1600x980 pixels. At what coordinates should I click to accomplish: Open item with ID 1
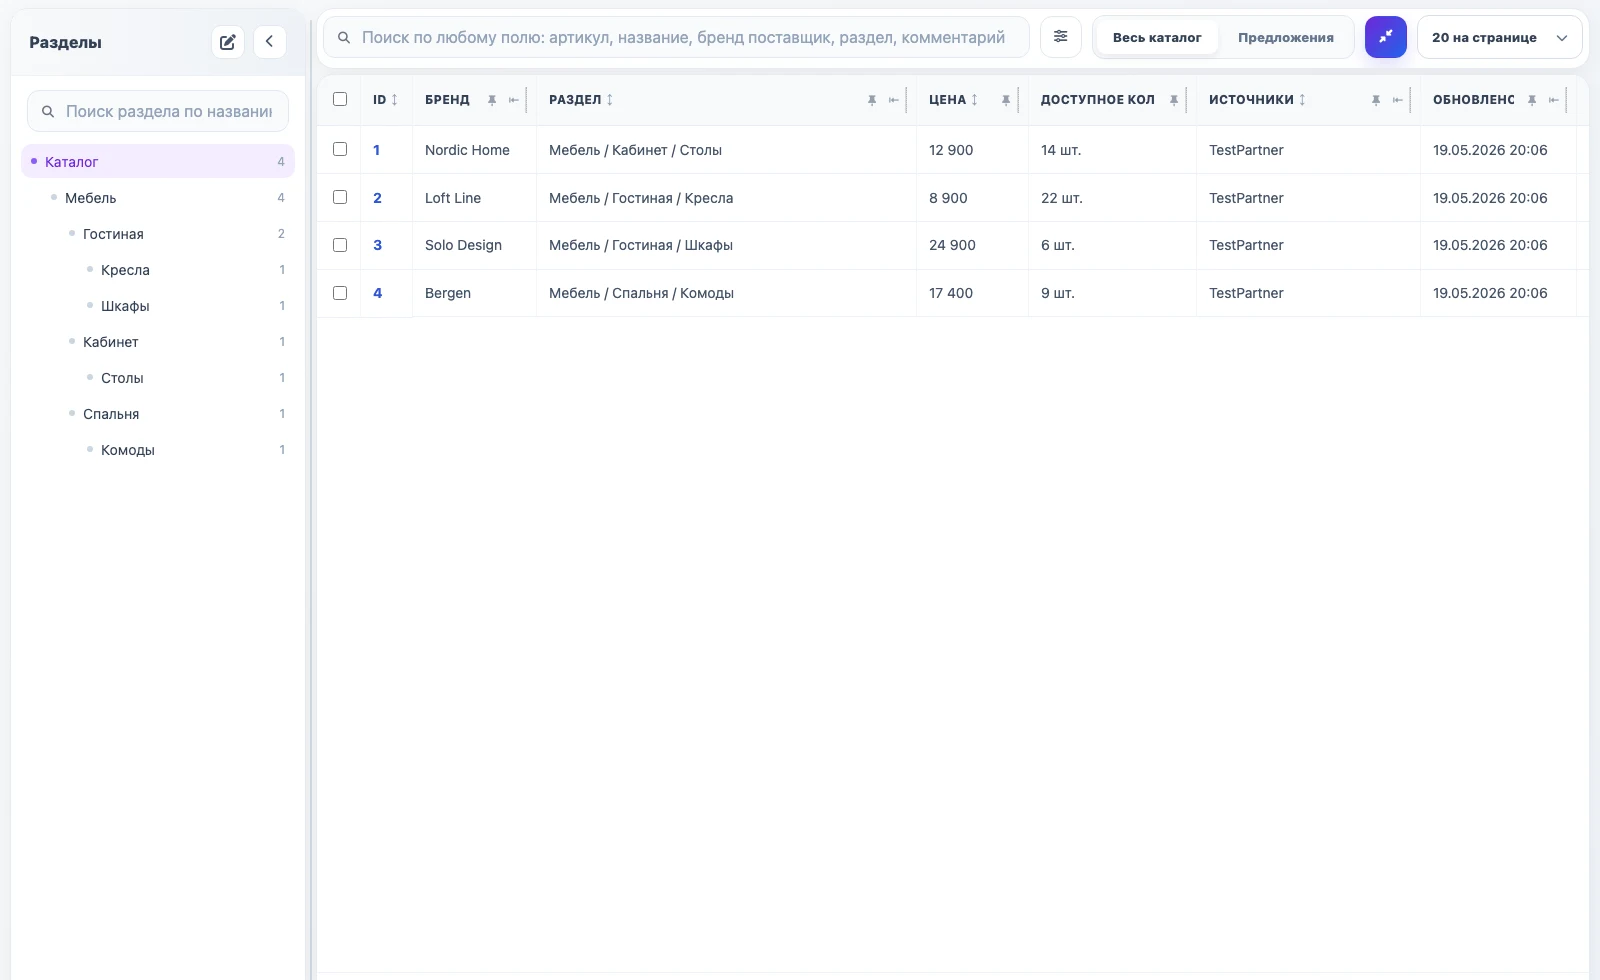(x=377, y=150)
